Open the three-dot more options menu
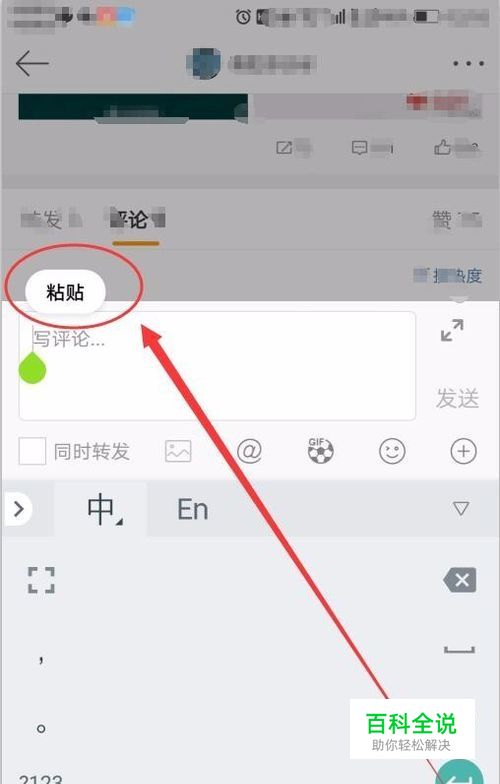 pyautogui.click(x=468, y=64)
